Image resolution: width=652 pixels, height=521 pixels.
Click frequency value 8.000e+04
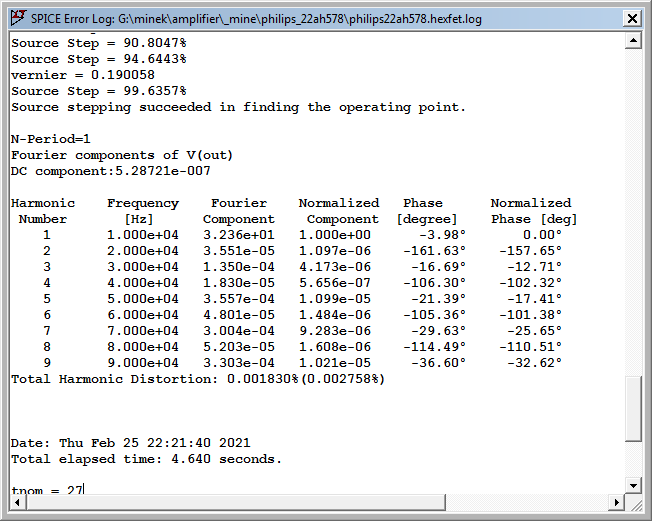point(143,347)
